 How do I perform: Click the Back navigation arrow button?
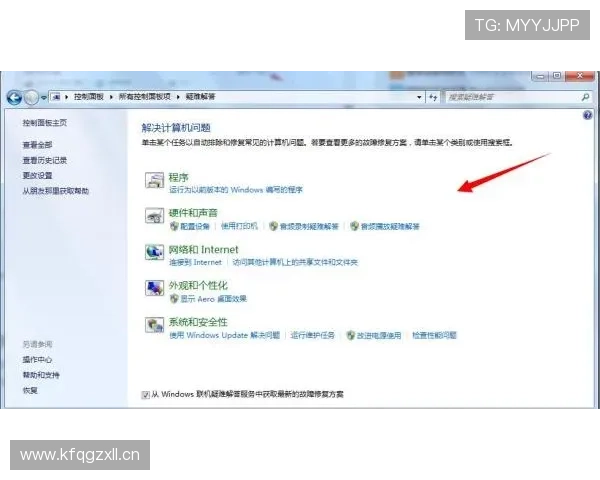point(15,98)
